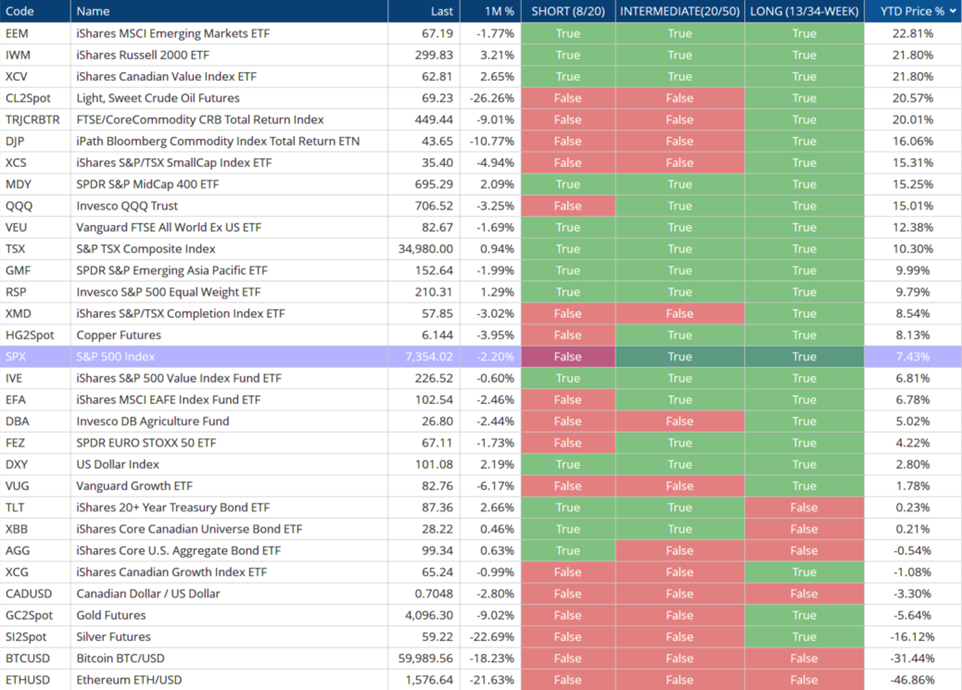Sort by YTD Price % column header
The width and height of the screenshot is (962, 690).
click(913, 11)
